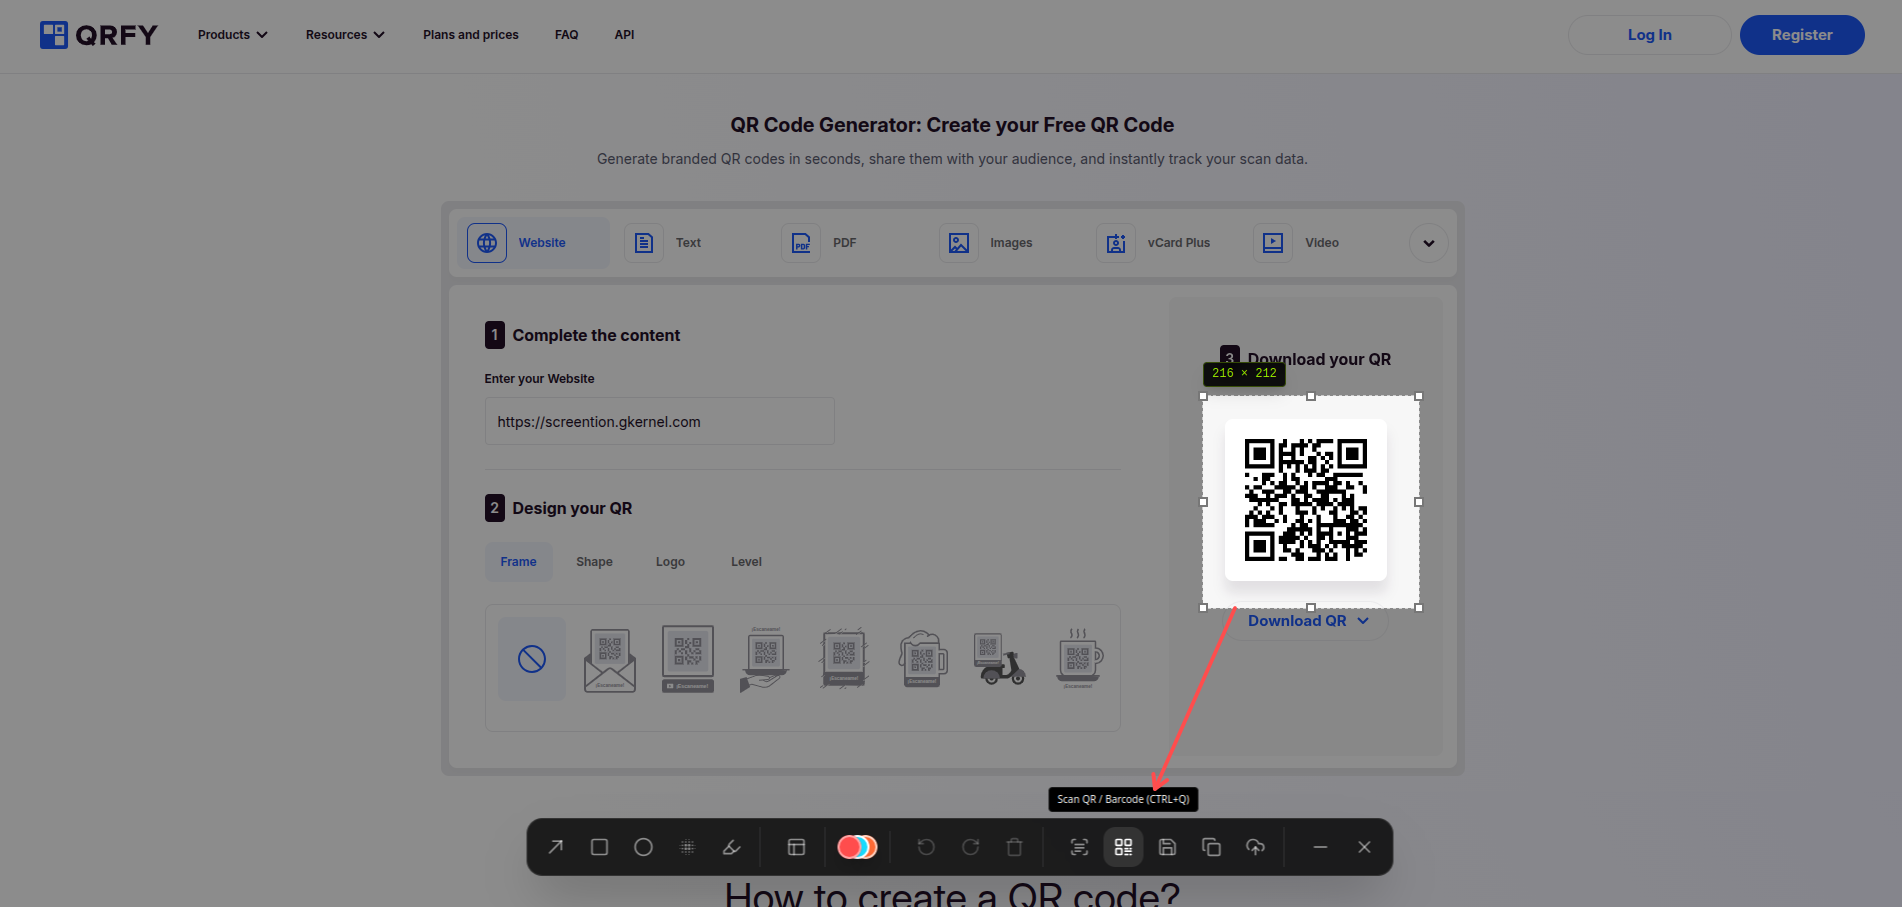The image size is (1902, 907).
Task: Go to Plans and prices
Action: click(471, 35)
